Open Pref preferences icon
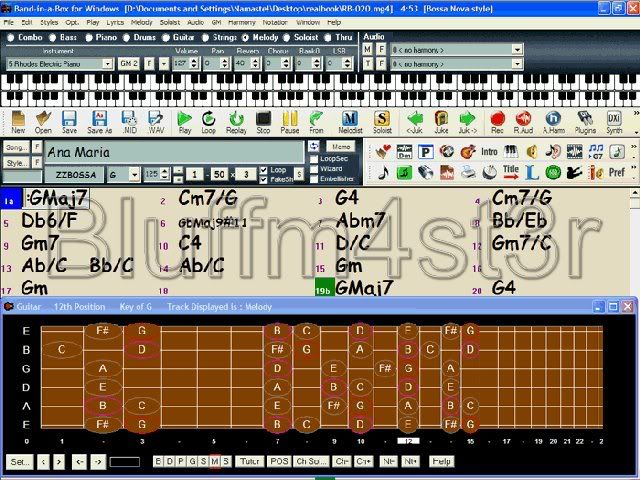This screenshot has height=480, width=640. [617, 172]
